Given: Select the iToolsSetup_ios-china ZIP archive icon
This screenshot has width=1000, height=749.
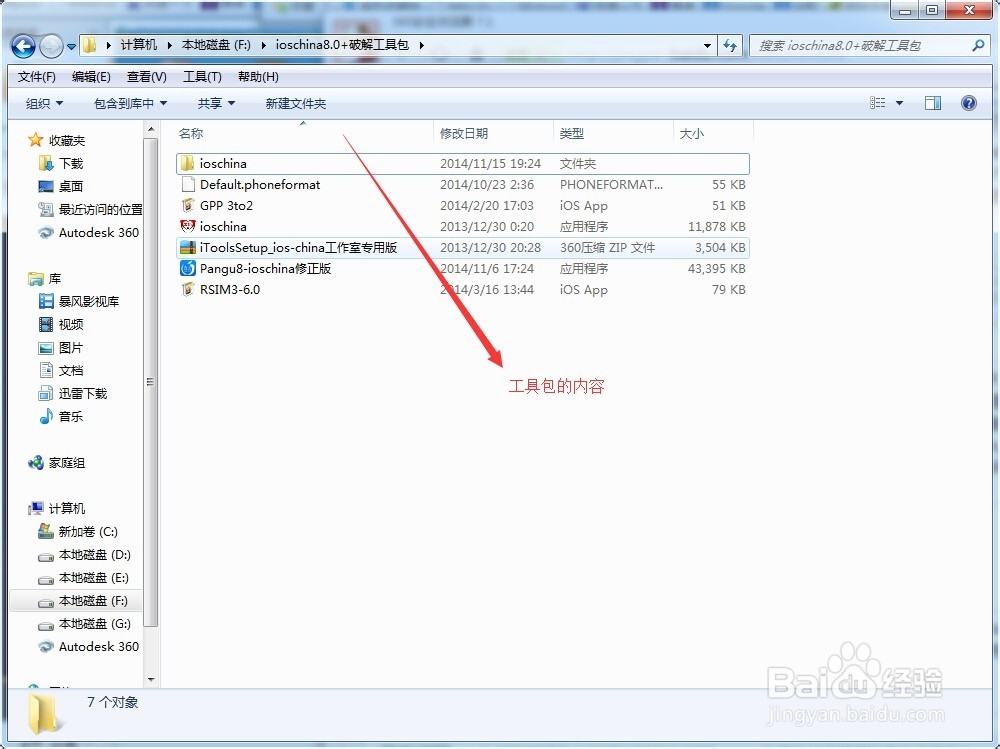Looking at the screenshot, I should 188,248.
